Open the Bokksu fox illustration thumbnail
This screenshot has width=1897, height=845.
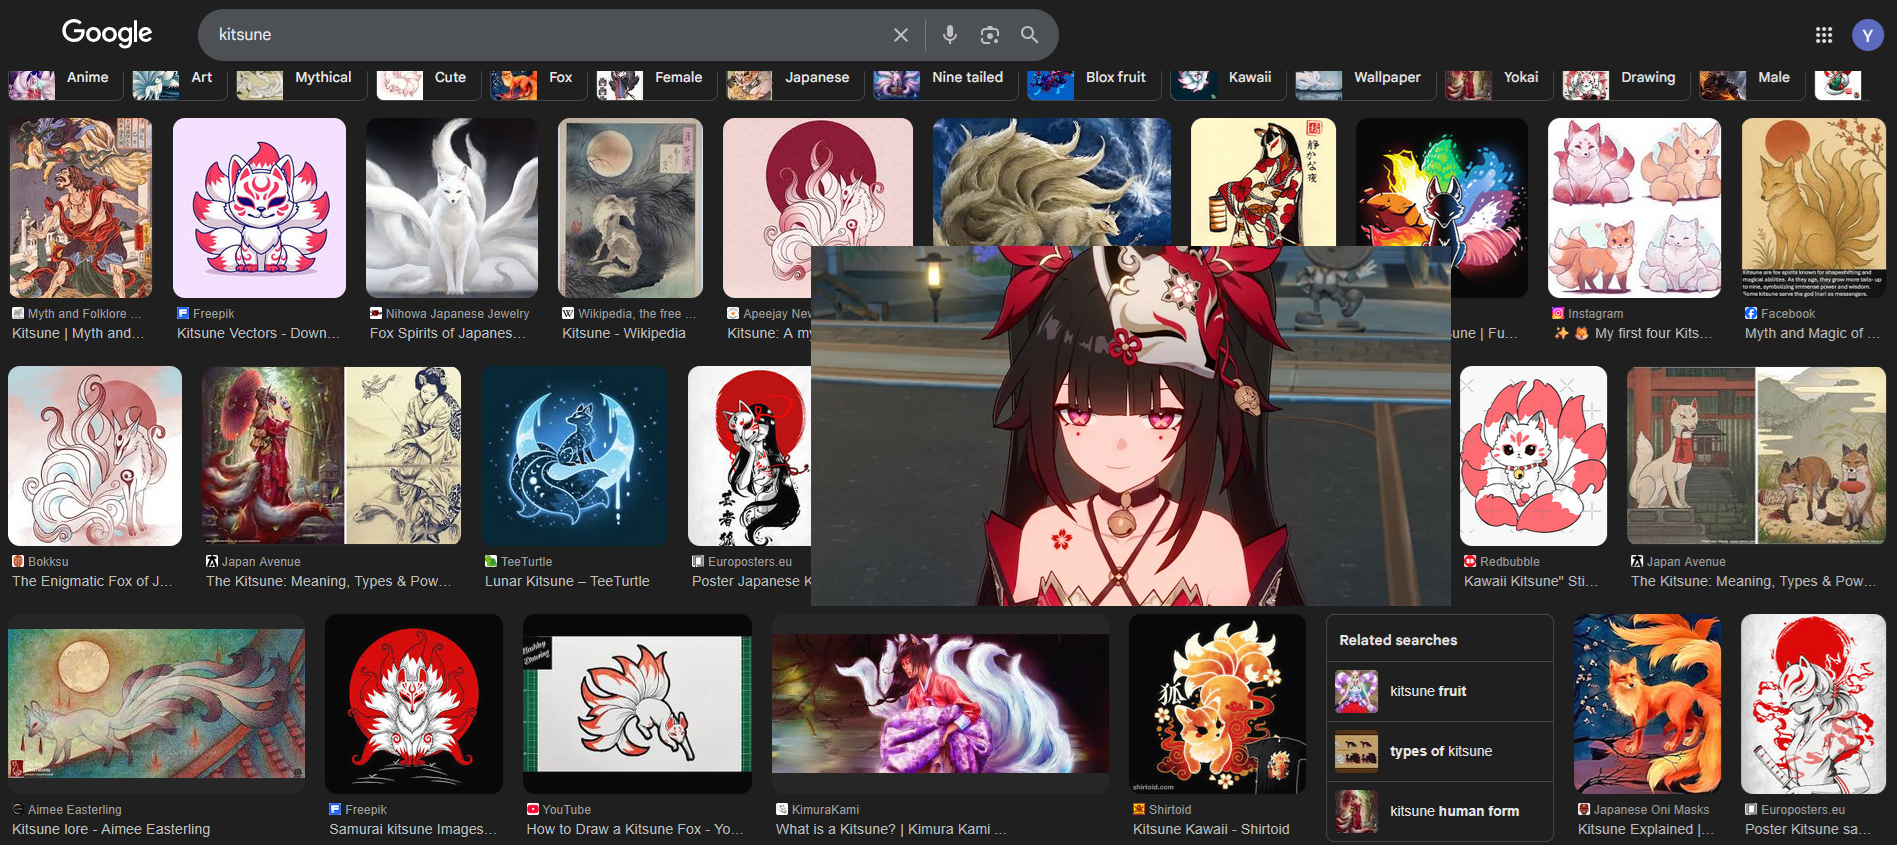95,456
